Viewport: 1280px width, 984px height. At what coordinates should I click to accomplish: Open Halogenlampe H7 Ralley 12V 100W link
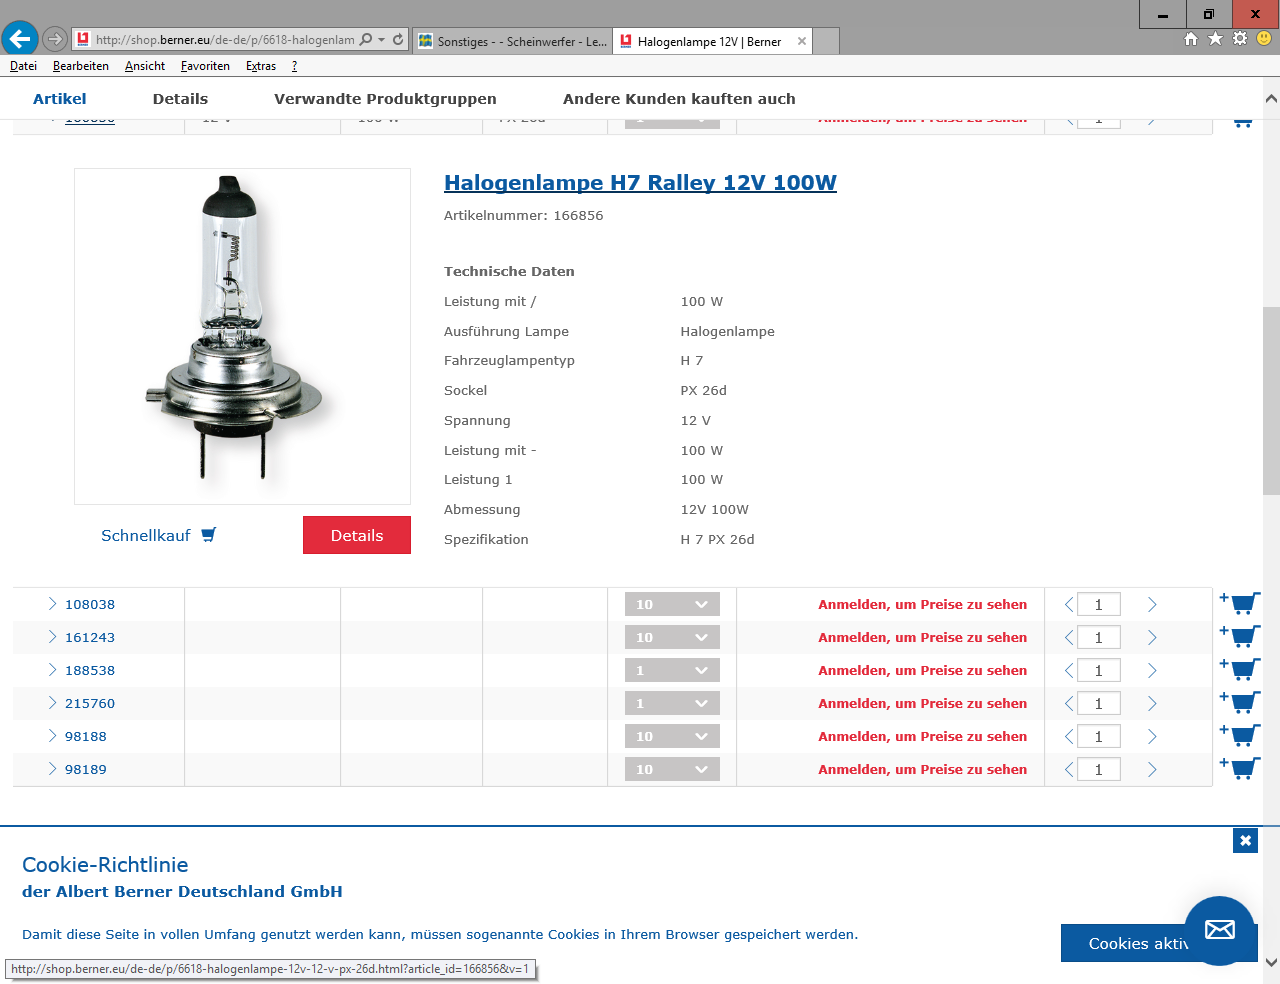click(x=640, y=183)
